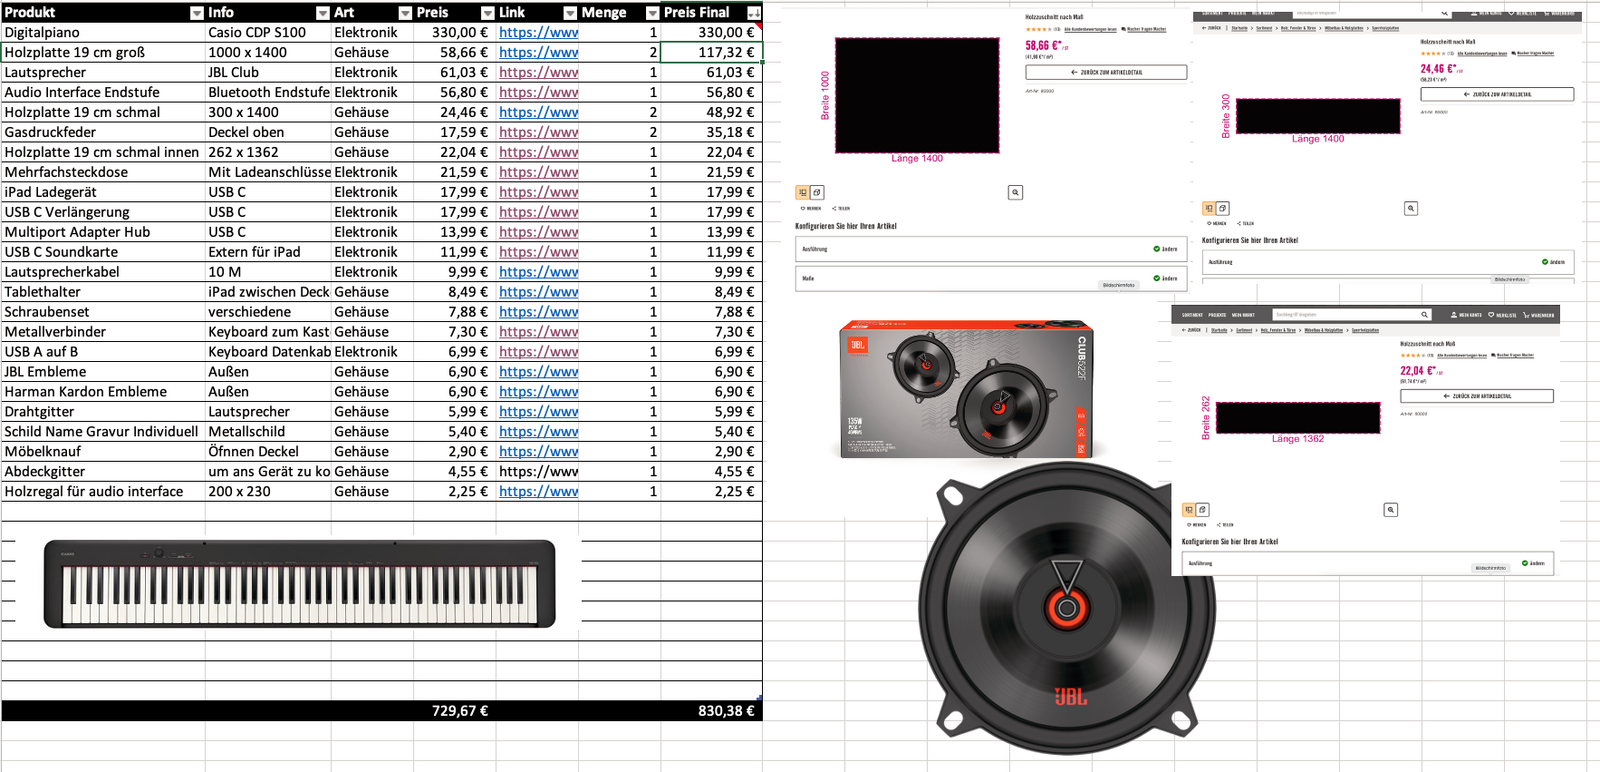The width and height of the screenshot is (1600, 772).
Task: Click Sortiment menu in 22,04 € screenshot
Action: click(1192, 315)
